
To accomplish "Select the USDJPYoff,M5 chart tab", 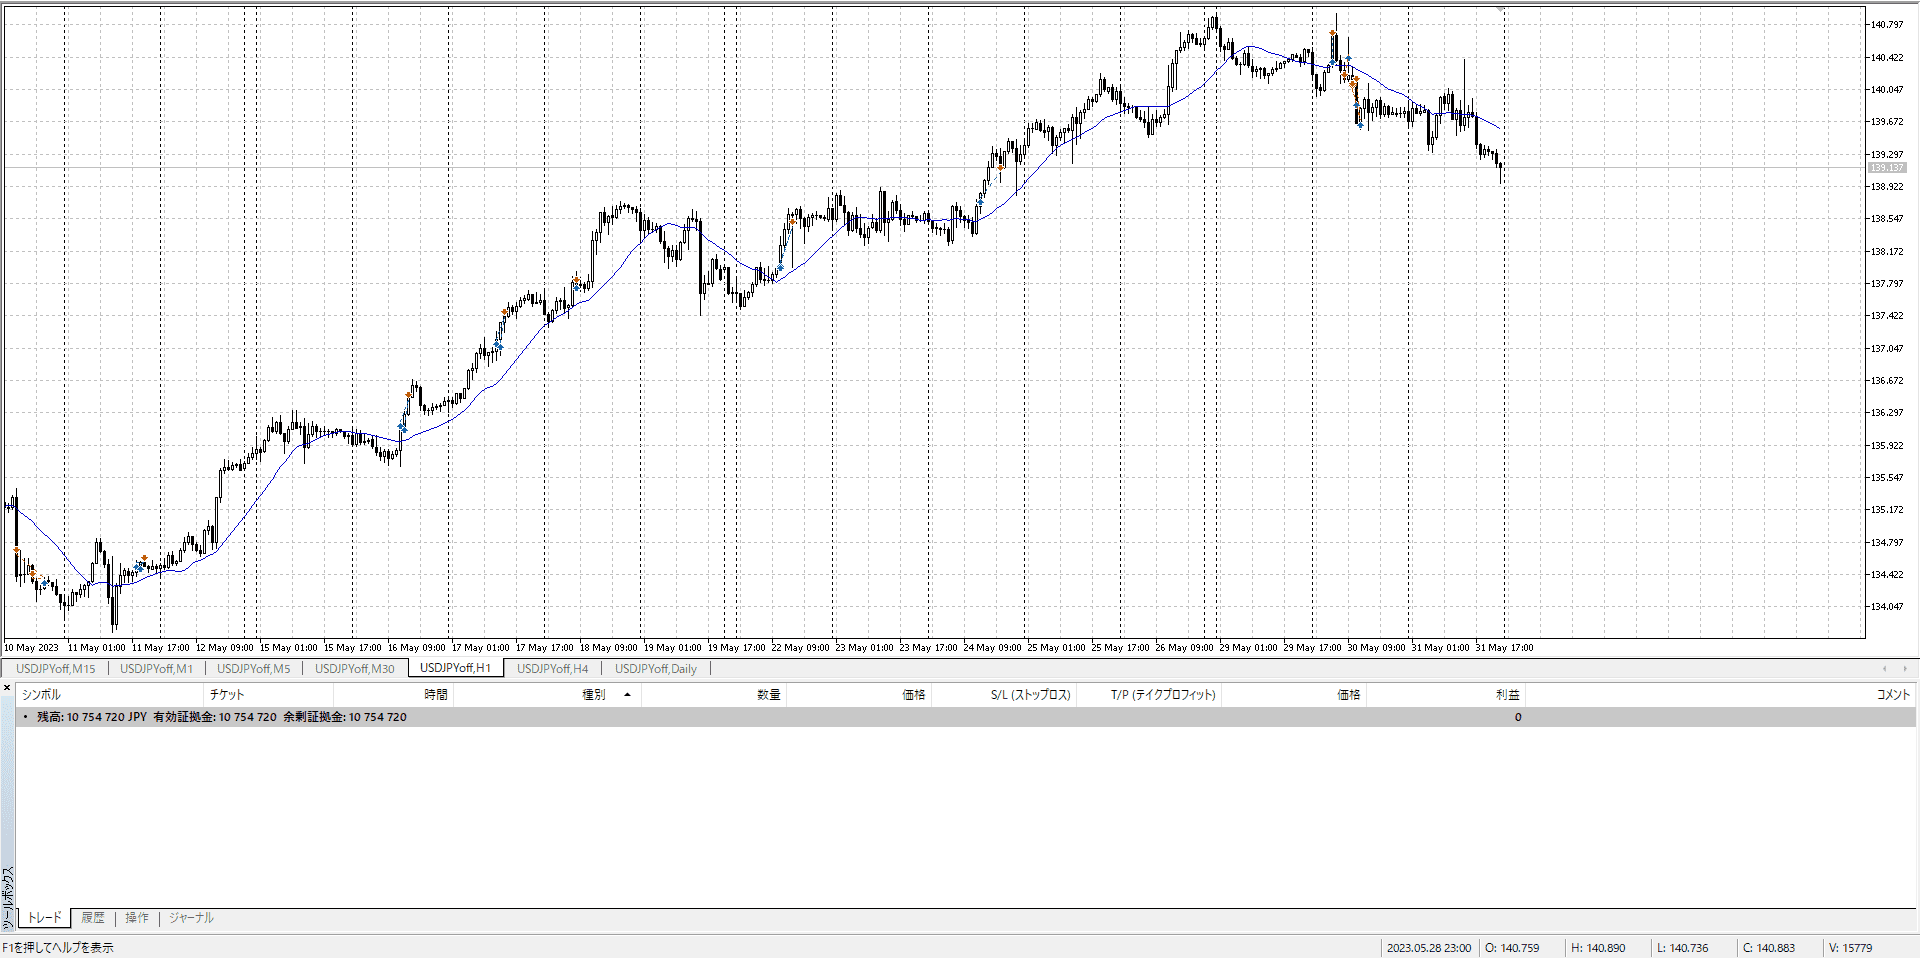I will pyautogui.click(x=253, y=669).
